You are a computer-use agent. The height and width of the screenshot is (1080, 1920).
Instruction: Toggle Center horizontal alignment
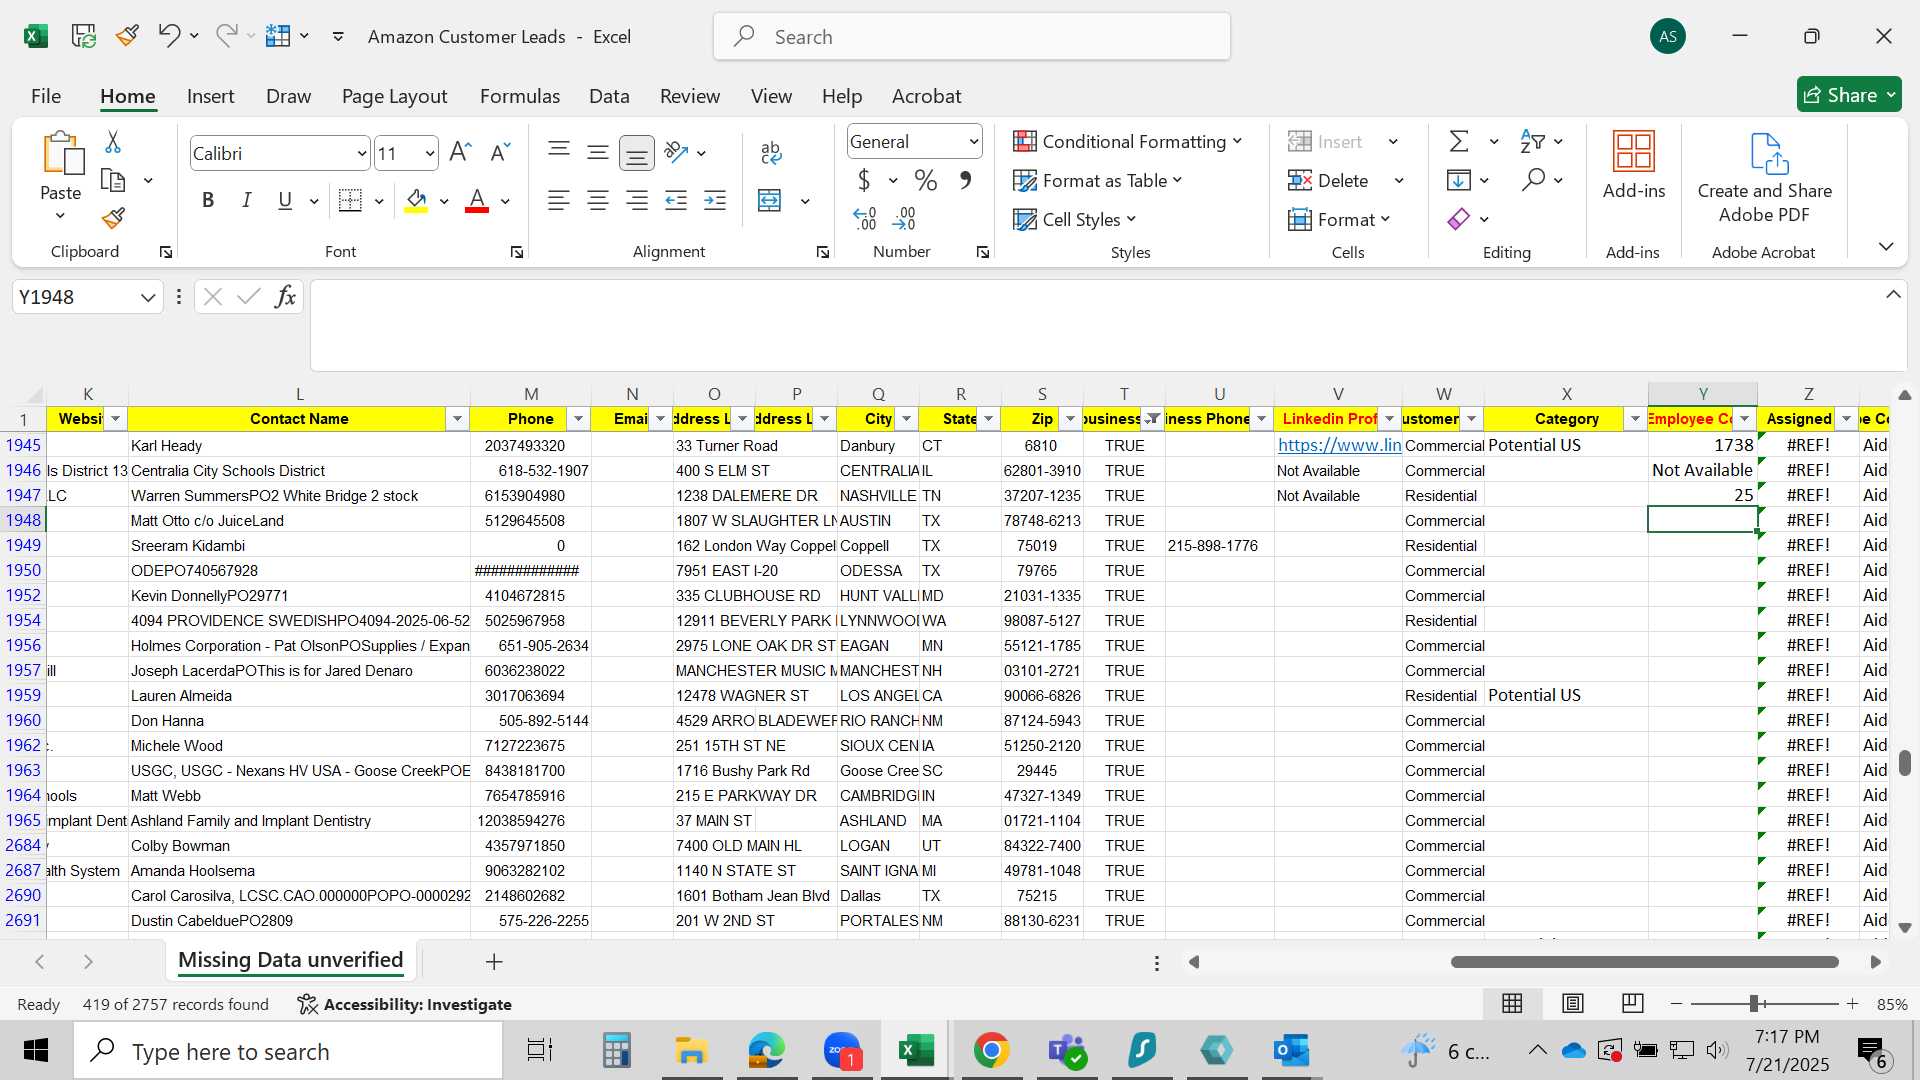point(598,201)
